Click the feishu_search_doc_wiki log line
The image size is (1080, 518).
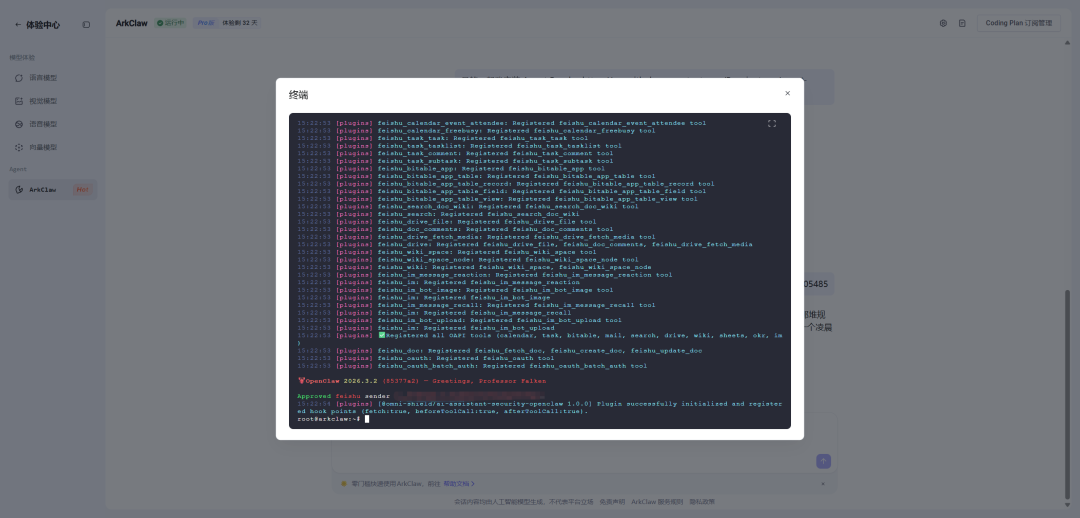(468, 207)
